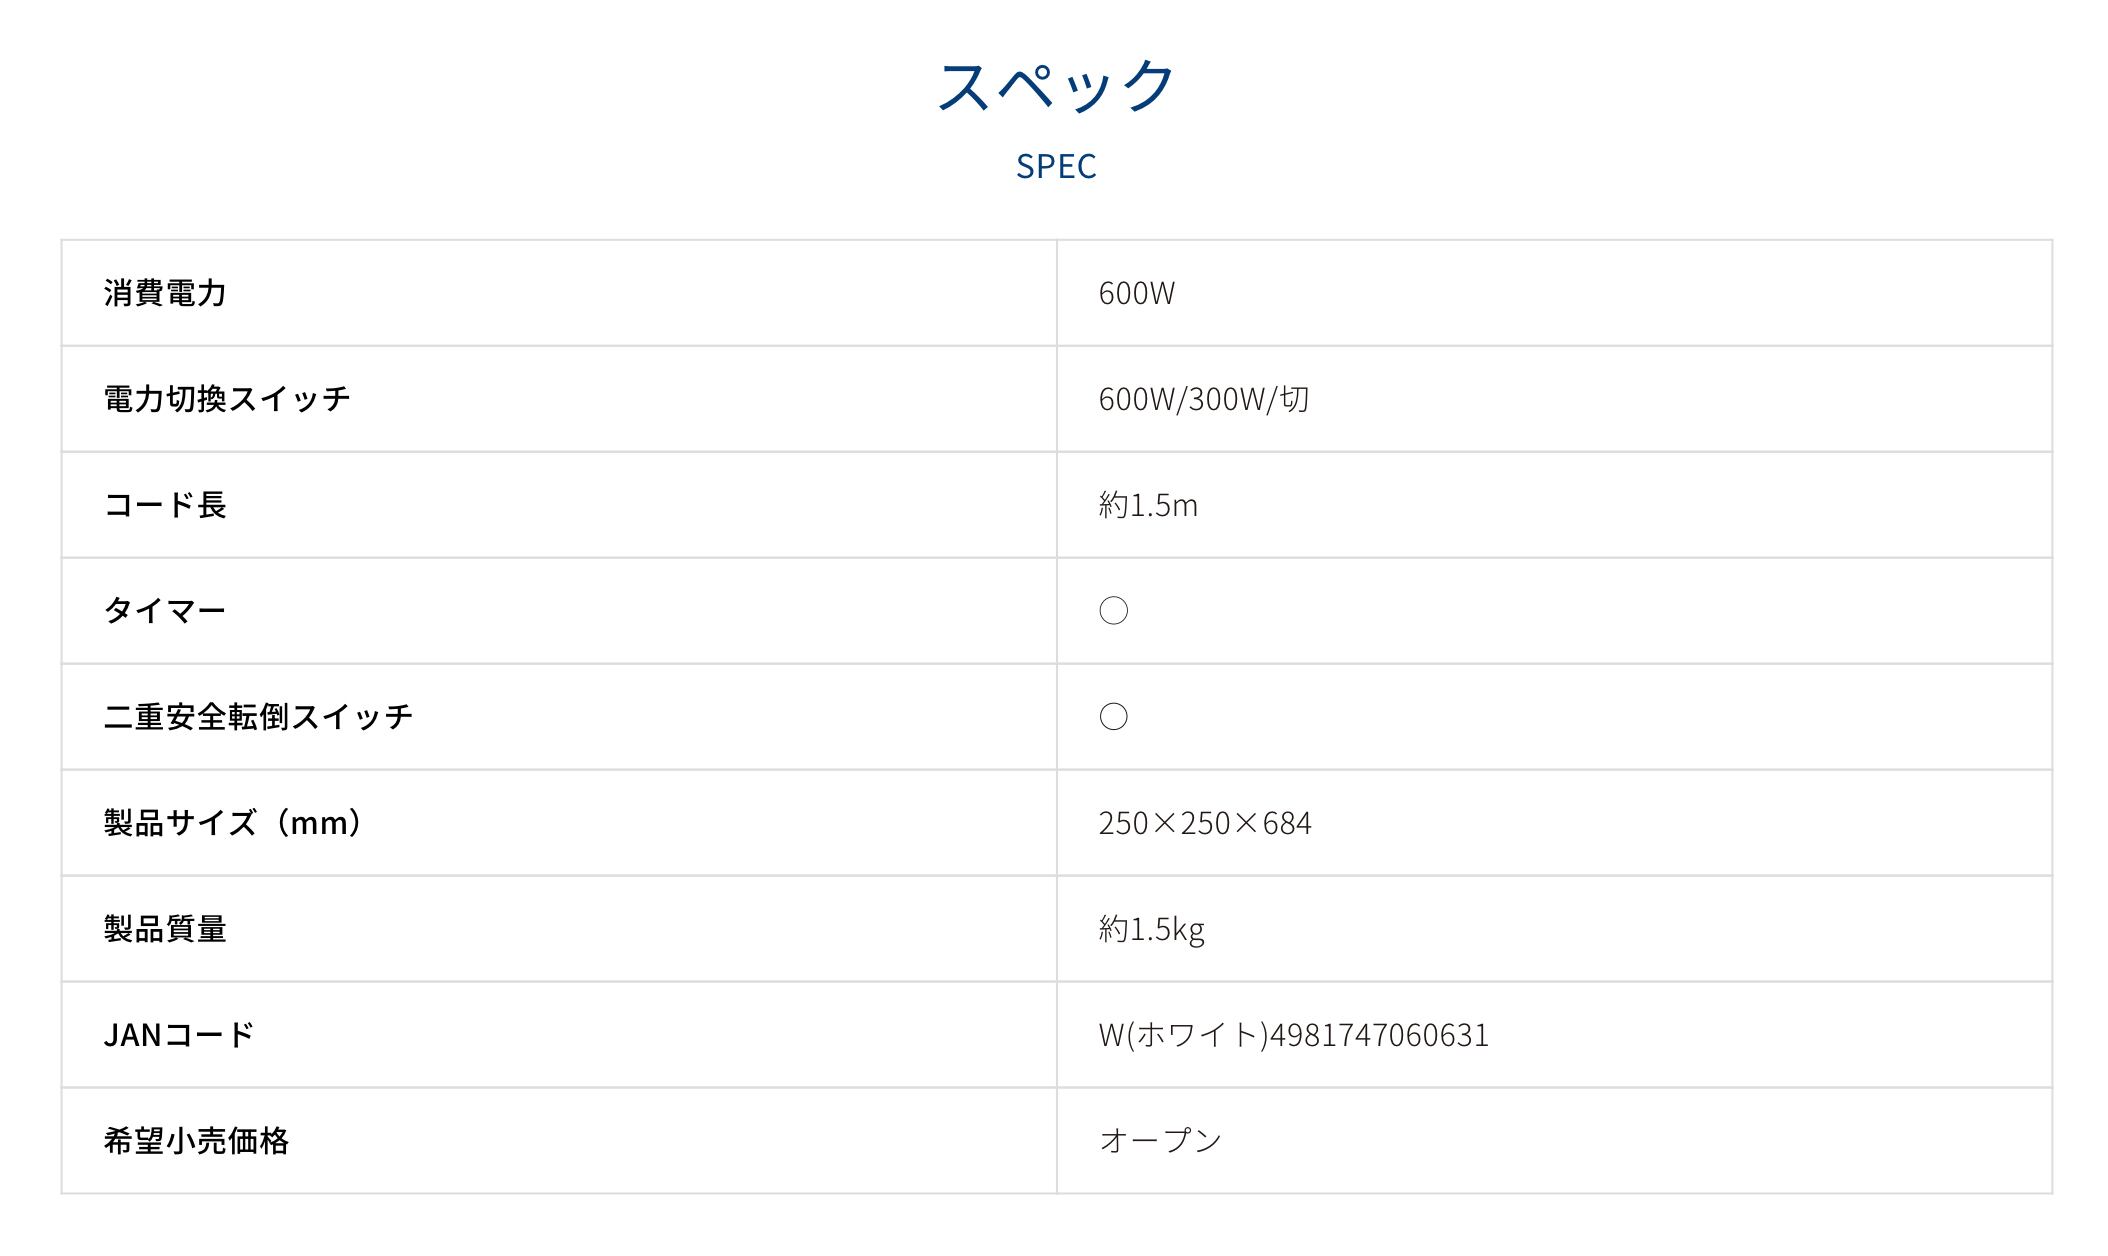Click the circle mark in the タイマー row

1113,611
